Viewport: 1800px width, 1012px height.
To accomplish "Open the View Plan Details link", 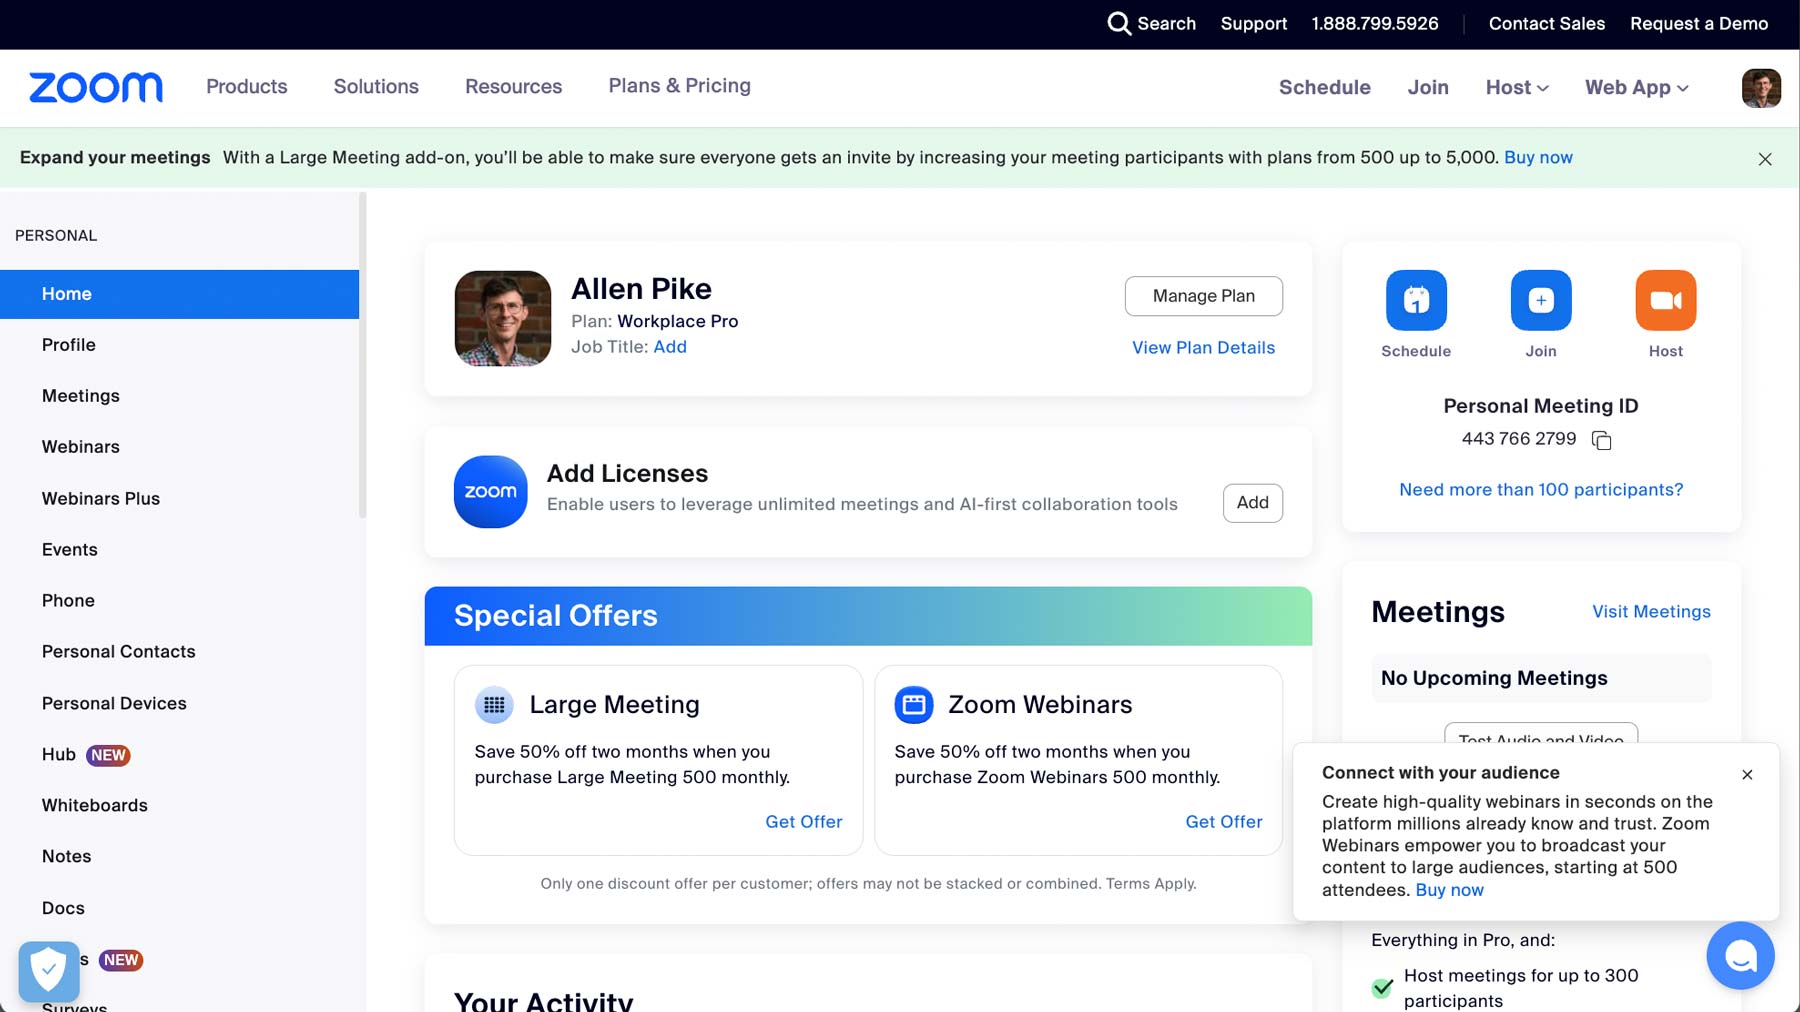I will click(1203, 348).
